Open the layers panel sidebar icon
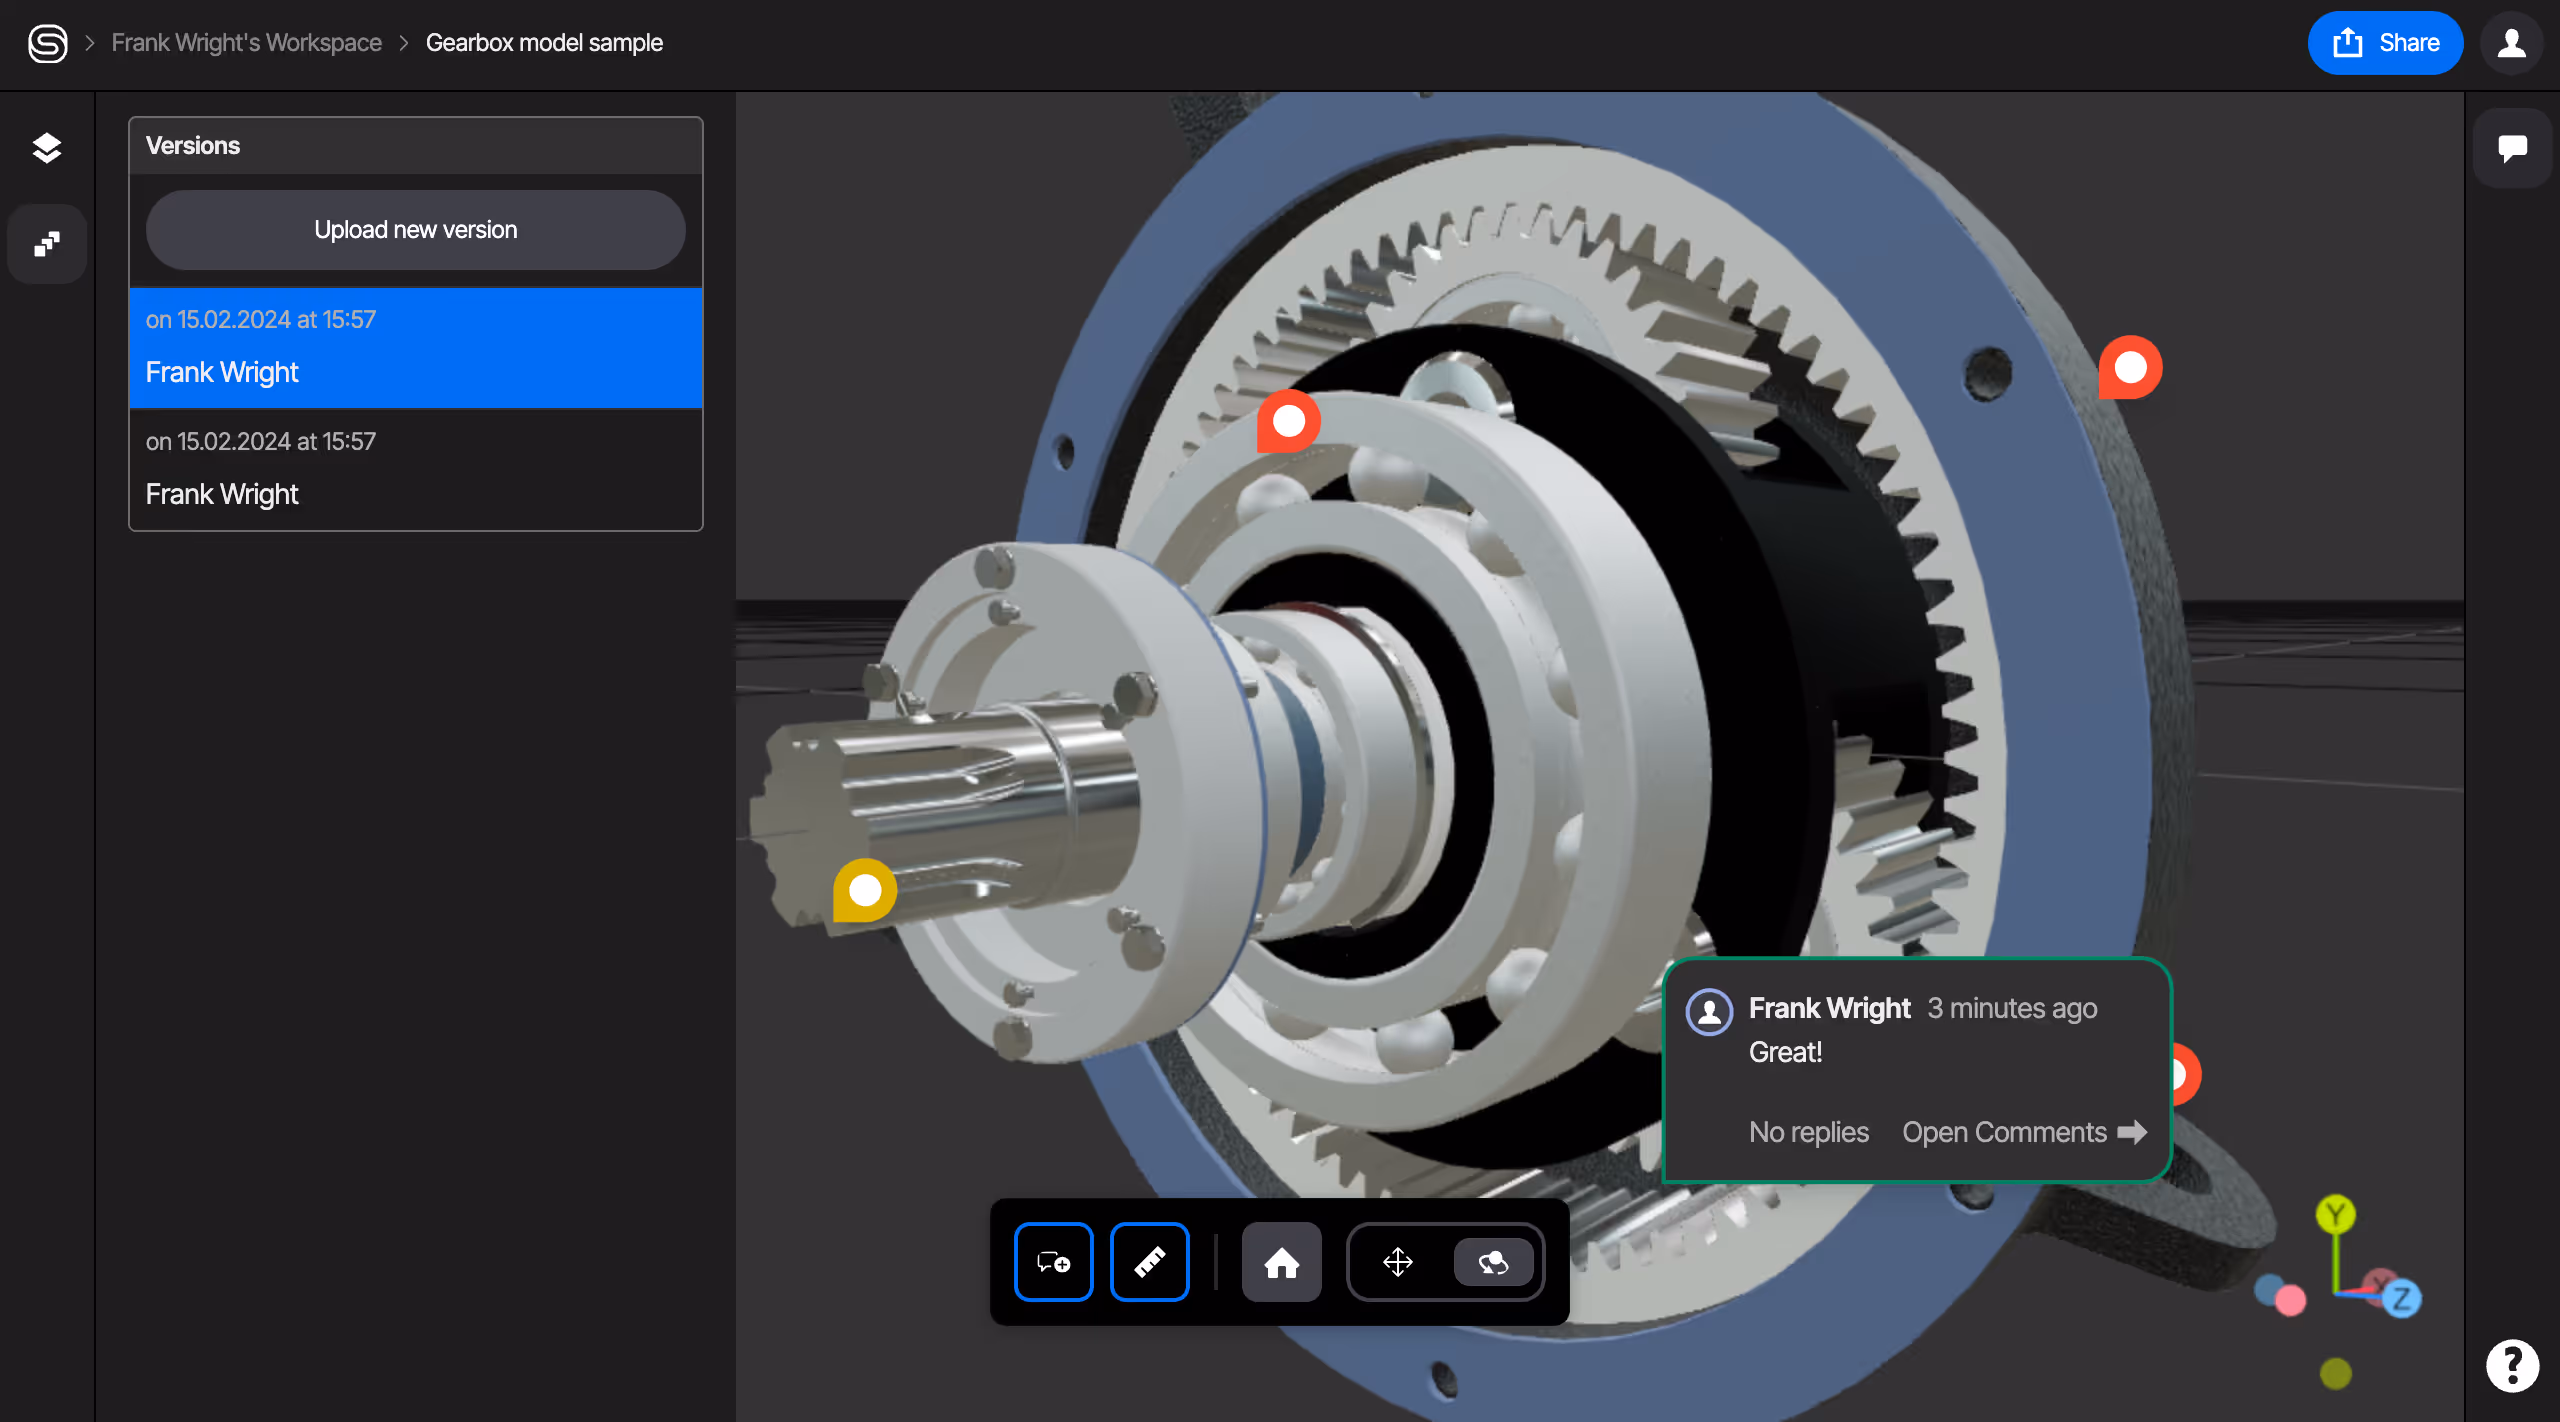This screenshot has width=2560, height=1422. 46,148
